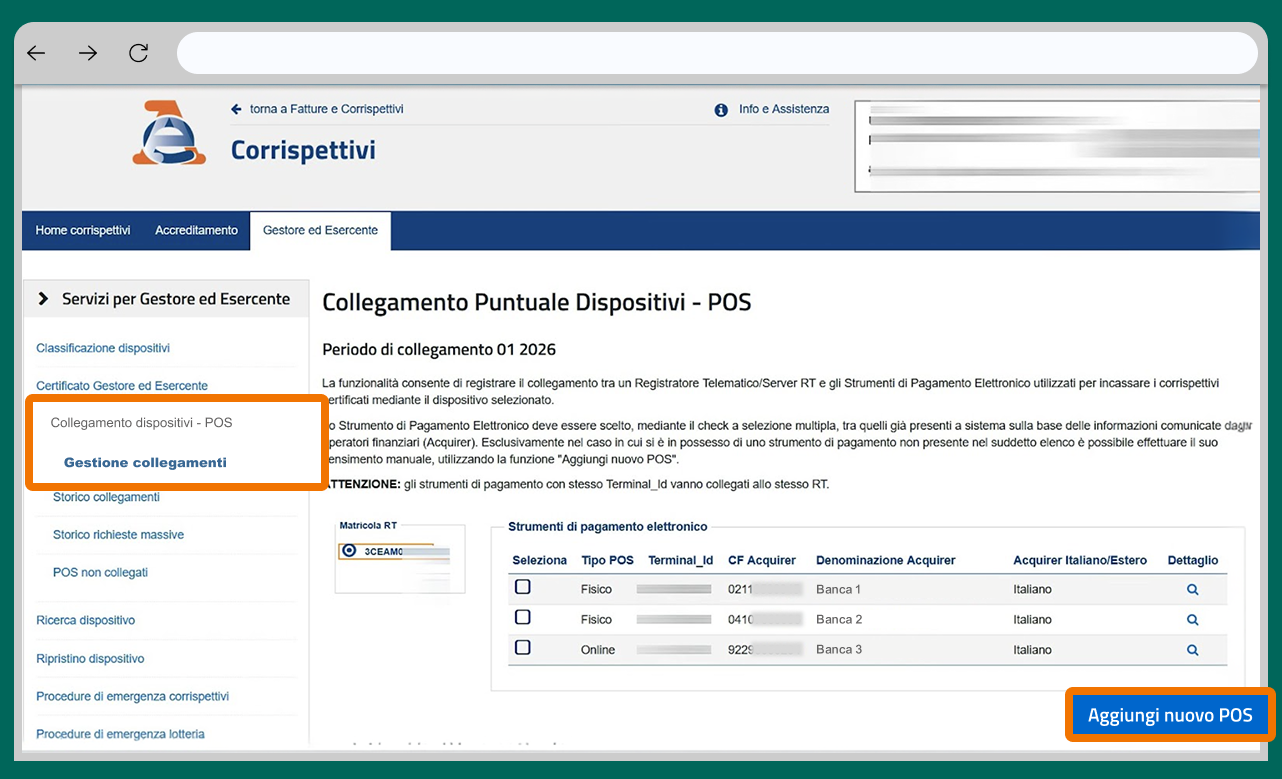Select the Matricola RT radio button
Viewport: 1282px width, 779px height.
349,551
